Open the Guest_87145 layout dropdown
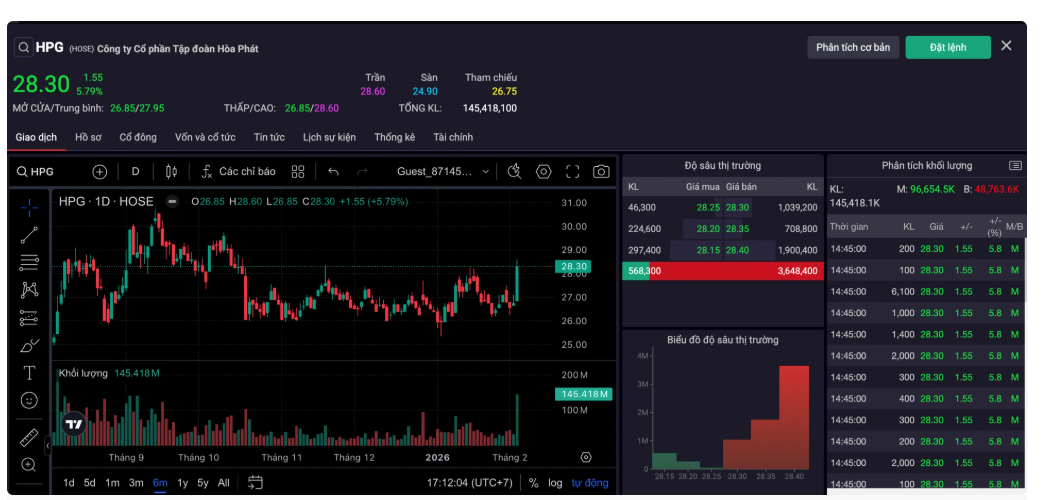Screen dimensions: 1043x500 (x=443, y=172)
